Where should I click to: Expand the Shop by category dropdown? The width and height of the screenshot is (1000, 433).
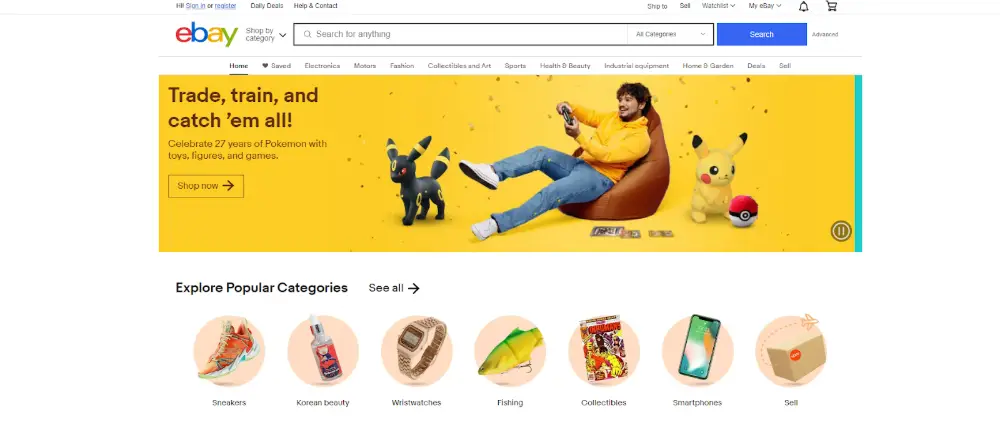(x=266, y=34)
